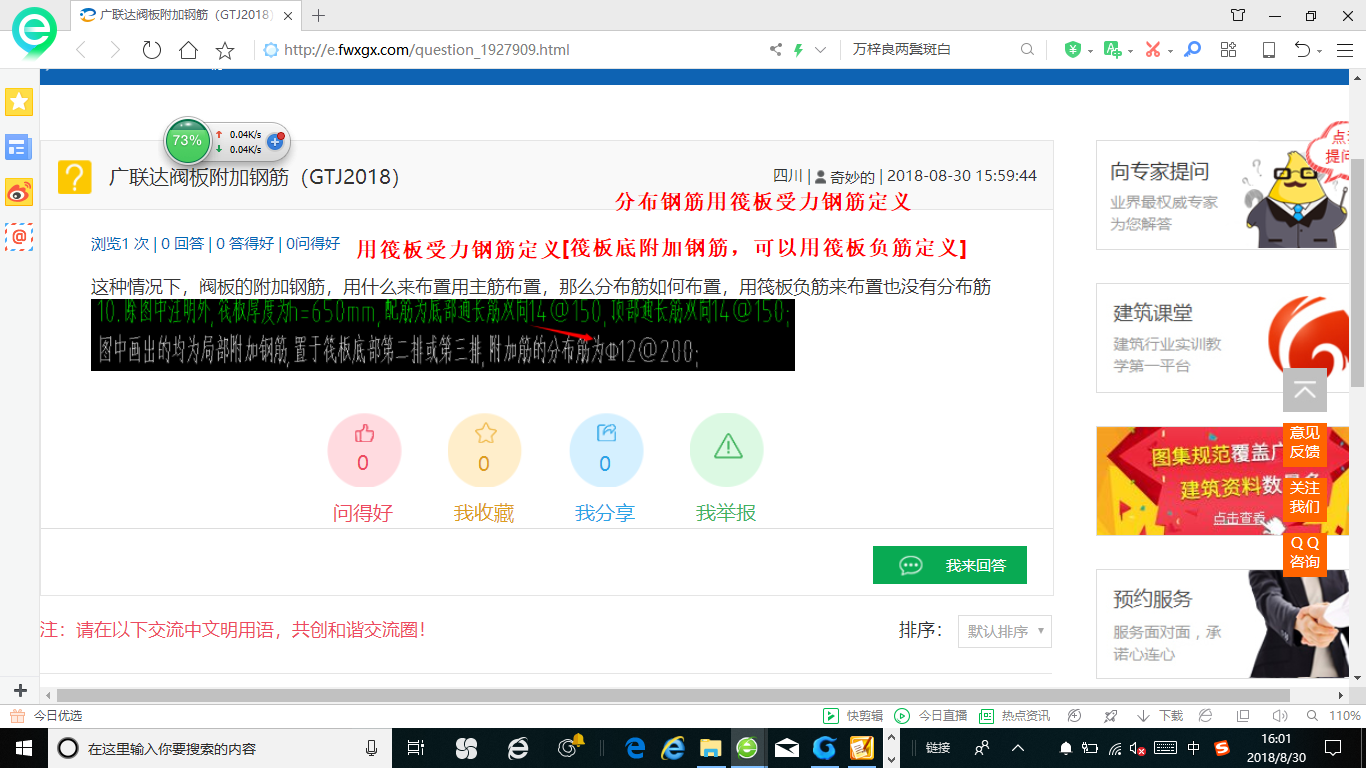Select the 广联达阀板附加钢筋 tab
The height and width of the screenshot is (768, 1366).
tap(187, 15)
